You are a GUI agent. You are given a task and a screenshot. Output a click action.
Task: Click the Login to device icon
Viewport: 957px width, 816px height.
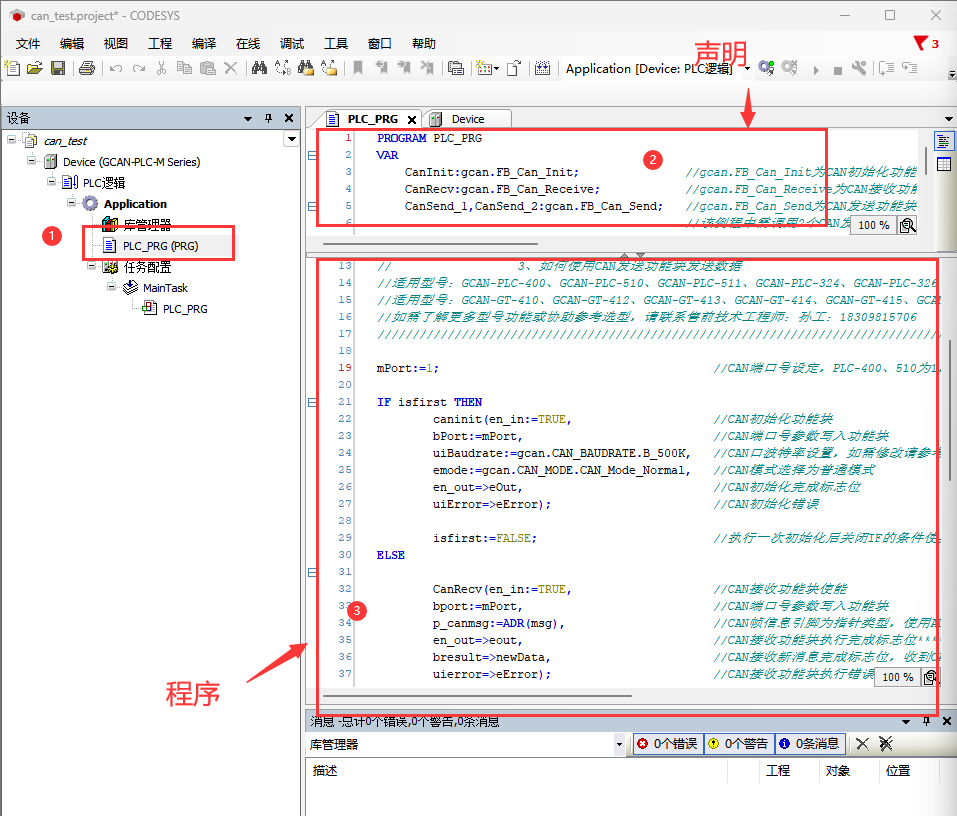tap(766, 68)
